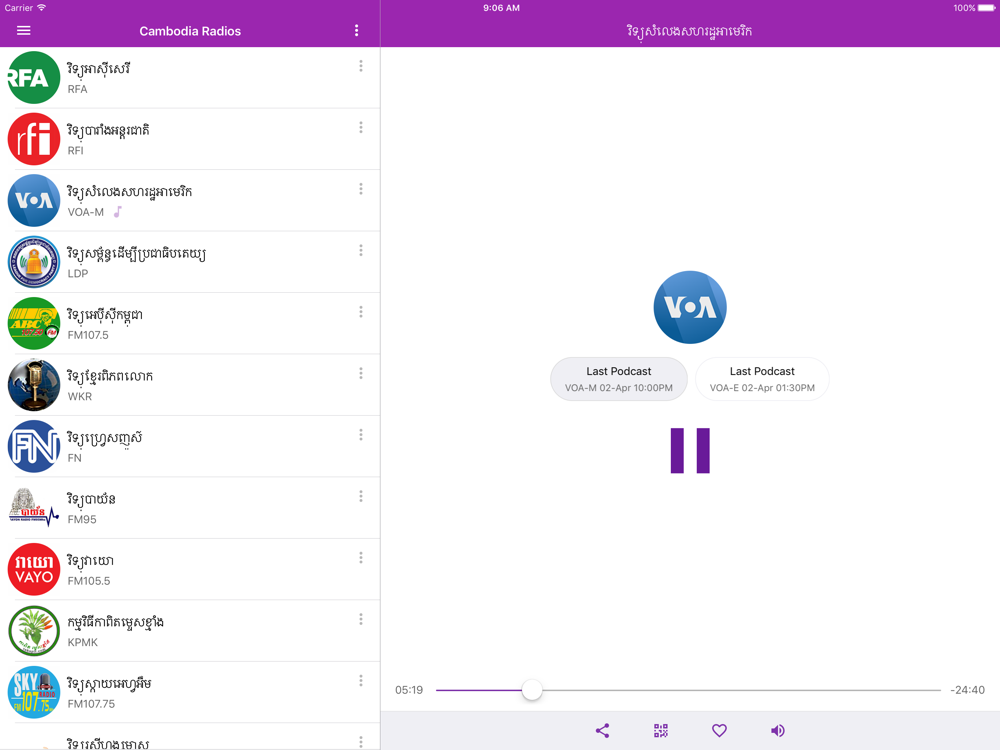Select the 'RFI' station label
Screen dimensions: 1000x750
tap(76, 151)
